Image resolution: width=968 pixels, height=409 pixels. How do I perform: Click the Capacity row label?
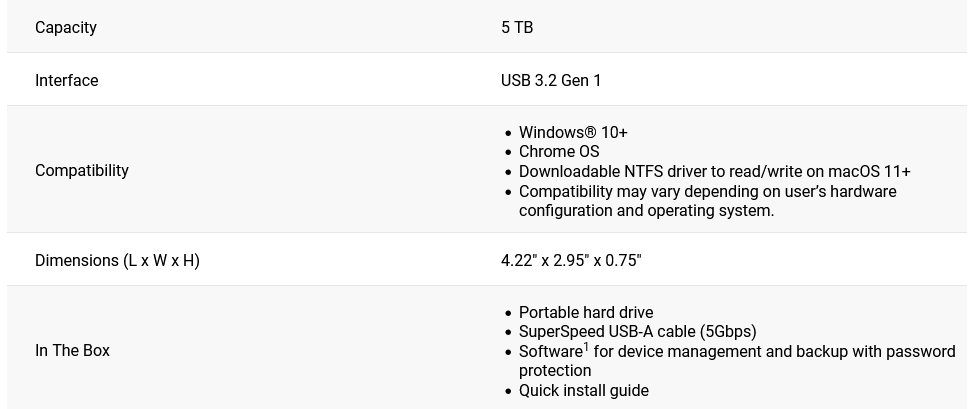(66, 27)
